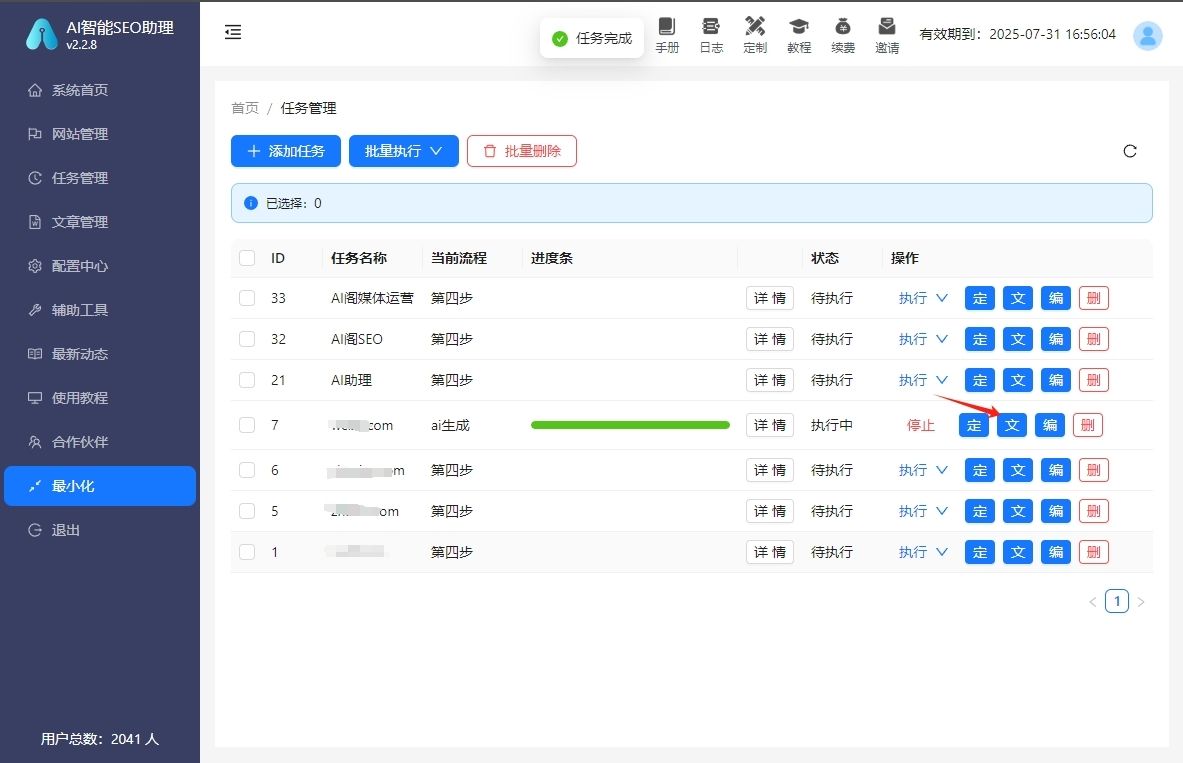
Task: Select 最小化 in sidebar
Action: (100, 486)
